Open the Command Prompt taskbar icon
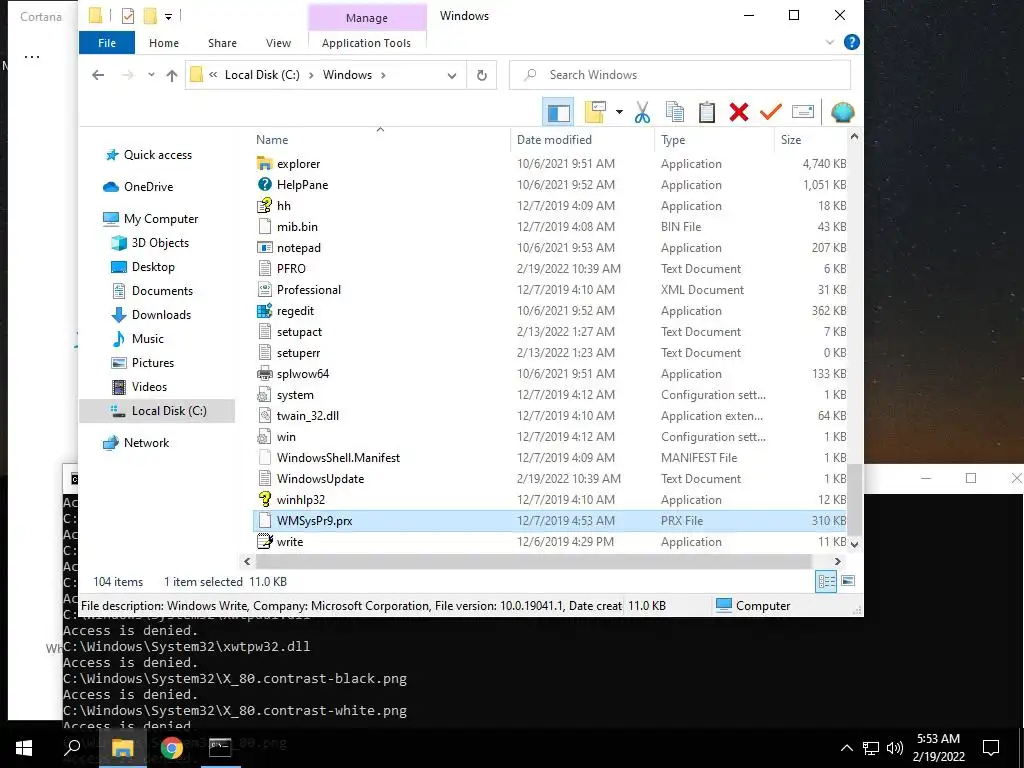This screenshot has height=768, width=1024. [x=220, y=747]
